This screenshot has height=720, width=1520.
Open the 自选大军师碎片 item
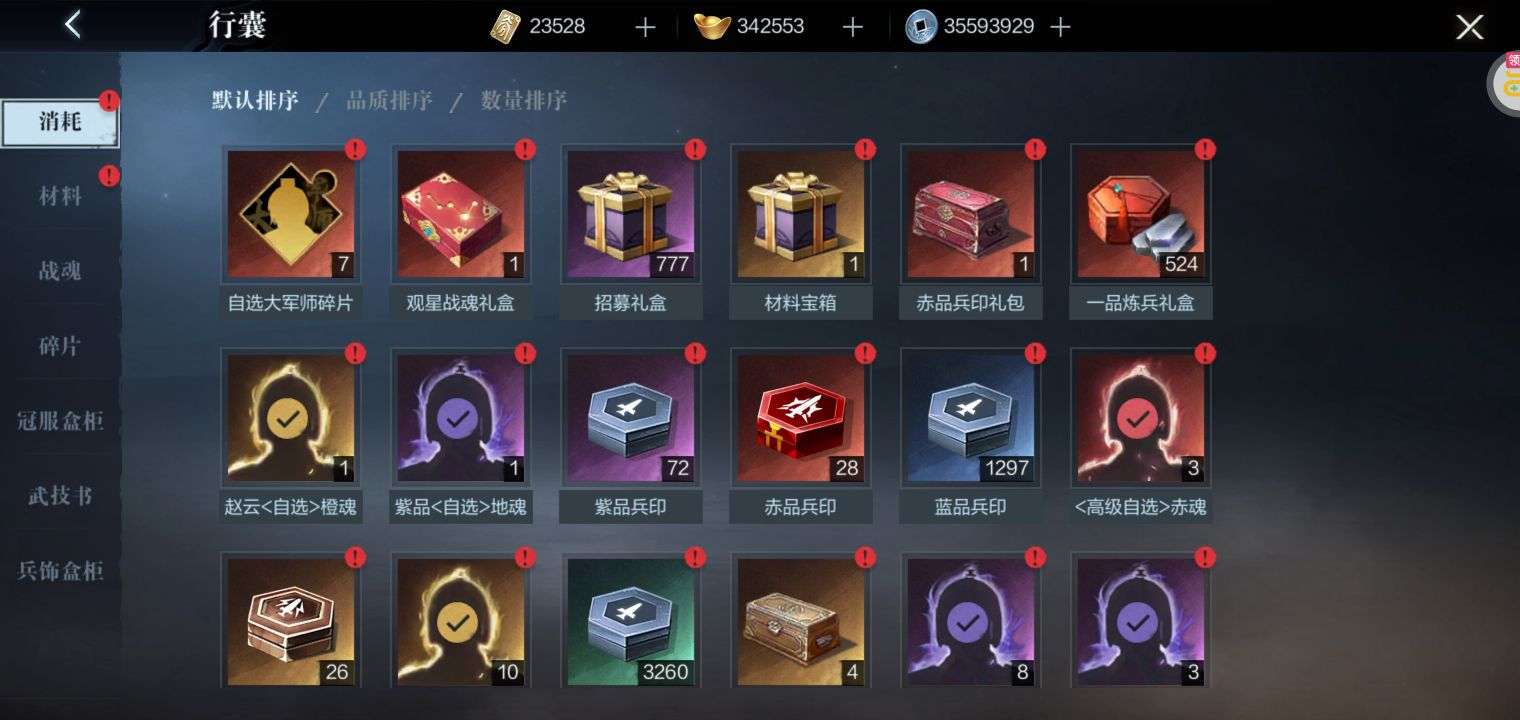tap(291, 214)
